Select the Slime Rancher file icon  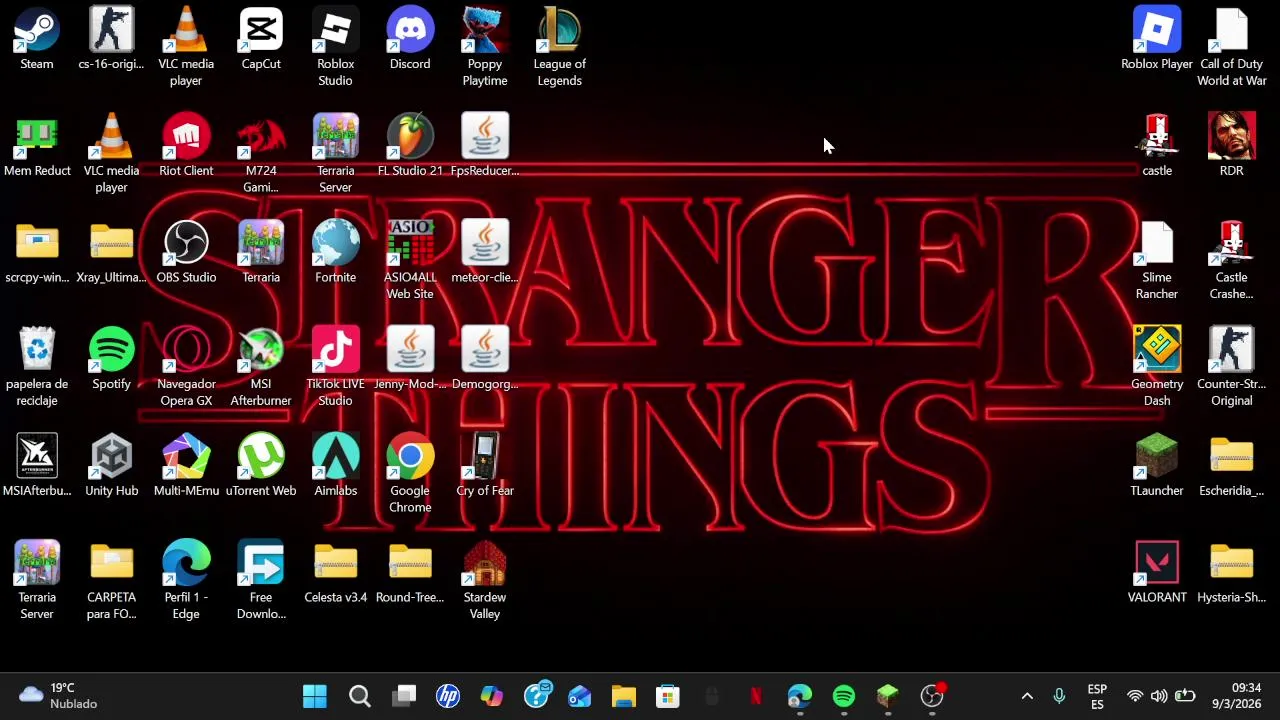[x=1157, y=260]
